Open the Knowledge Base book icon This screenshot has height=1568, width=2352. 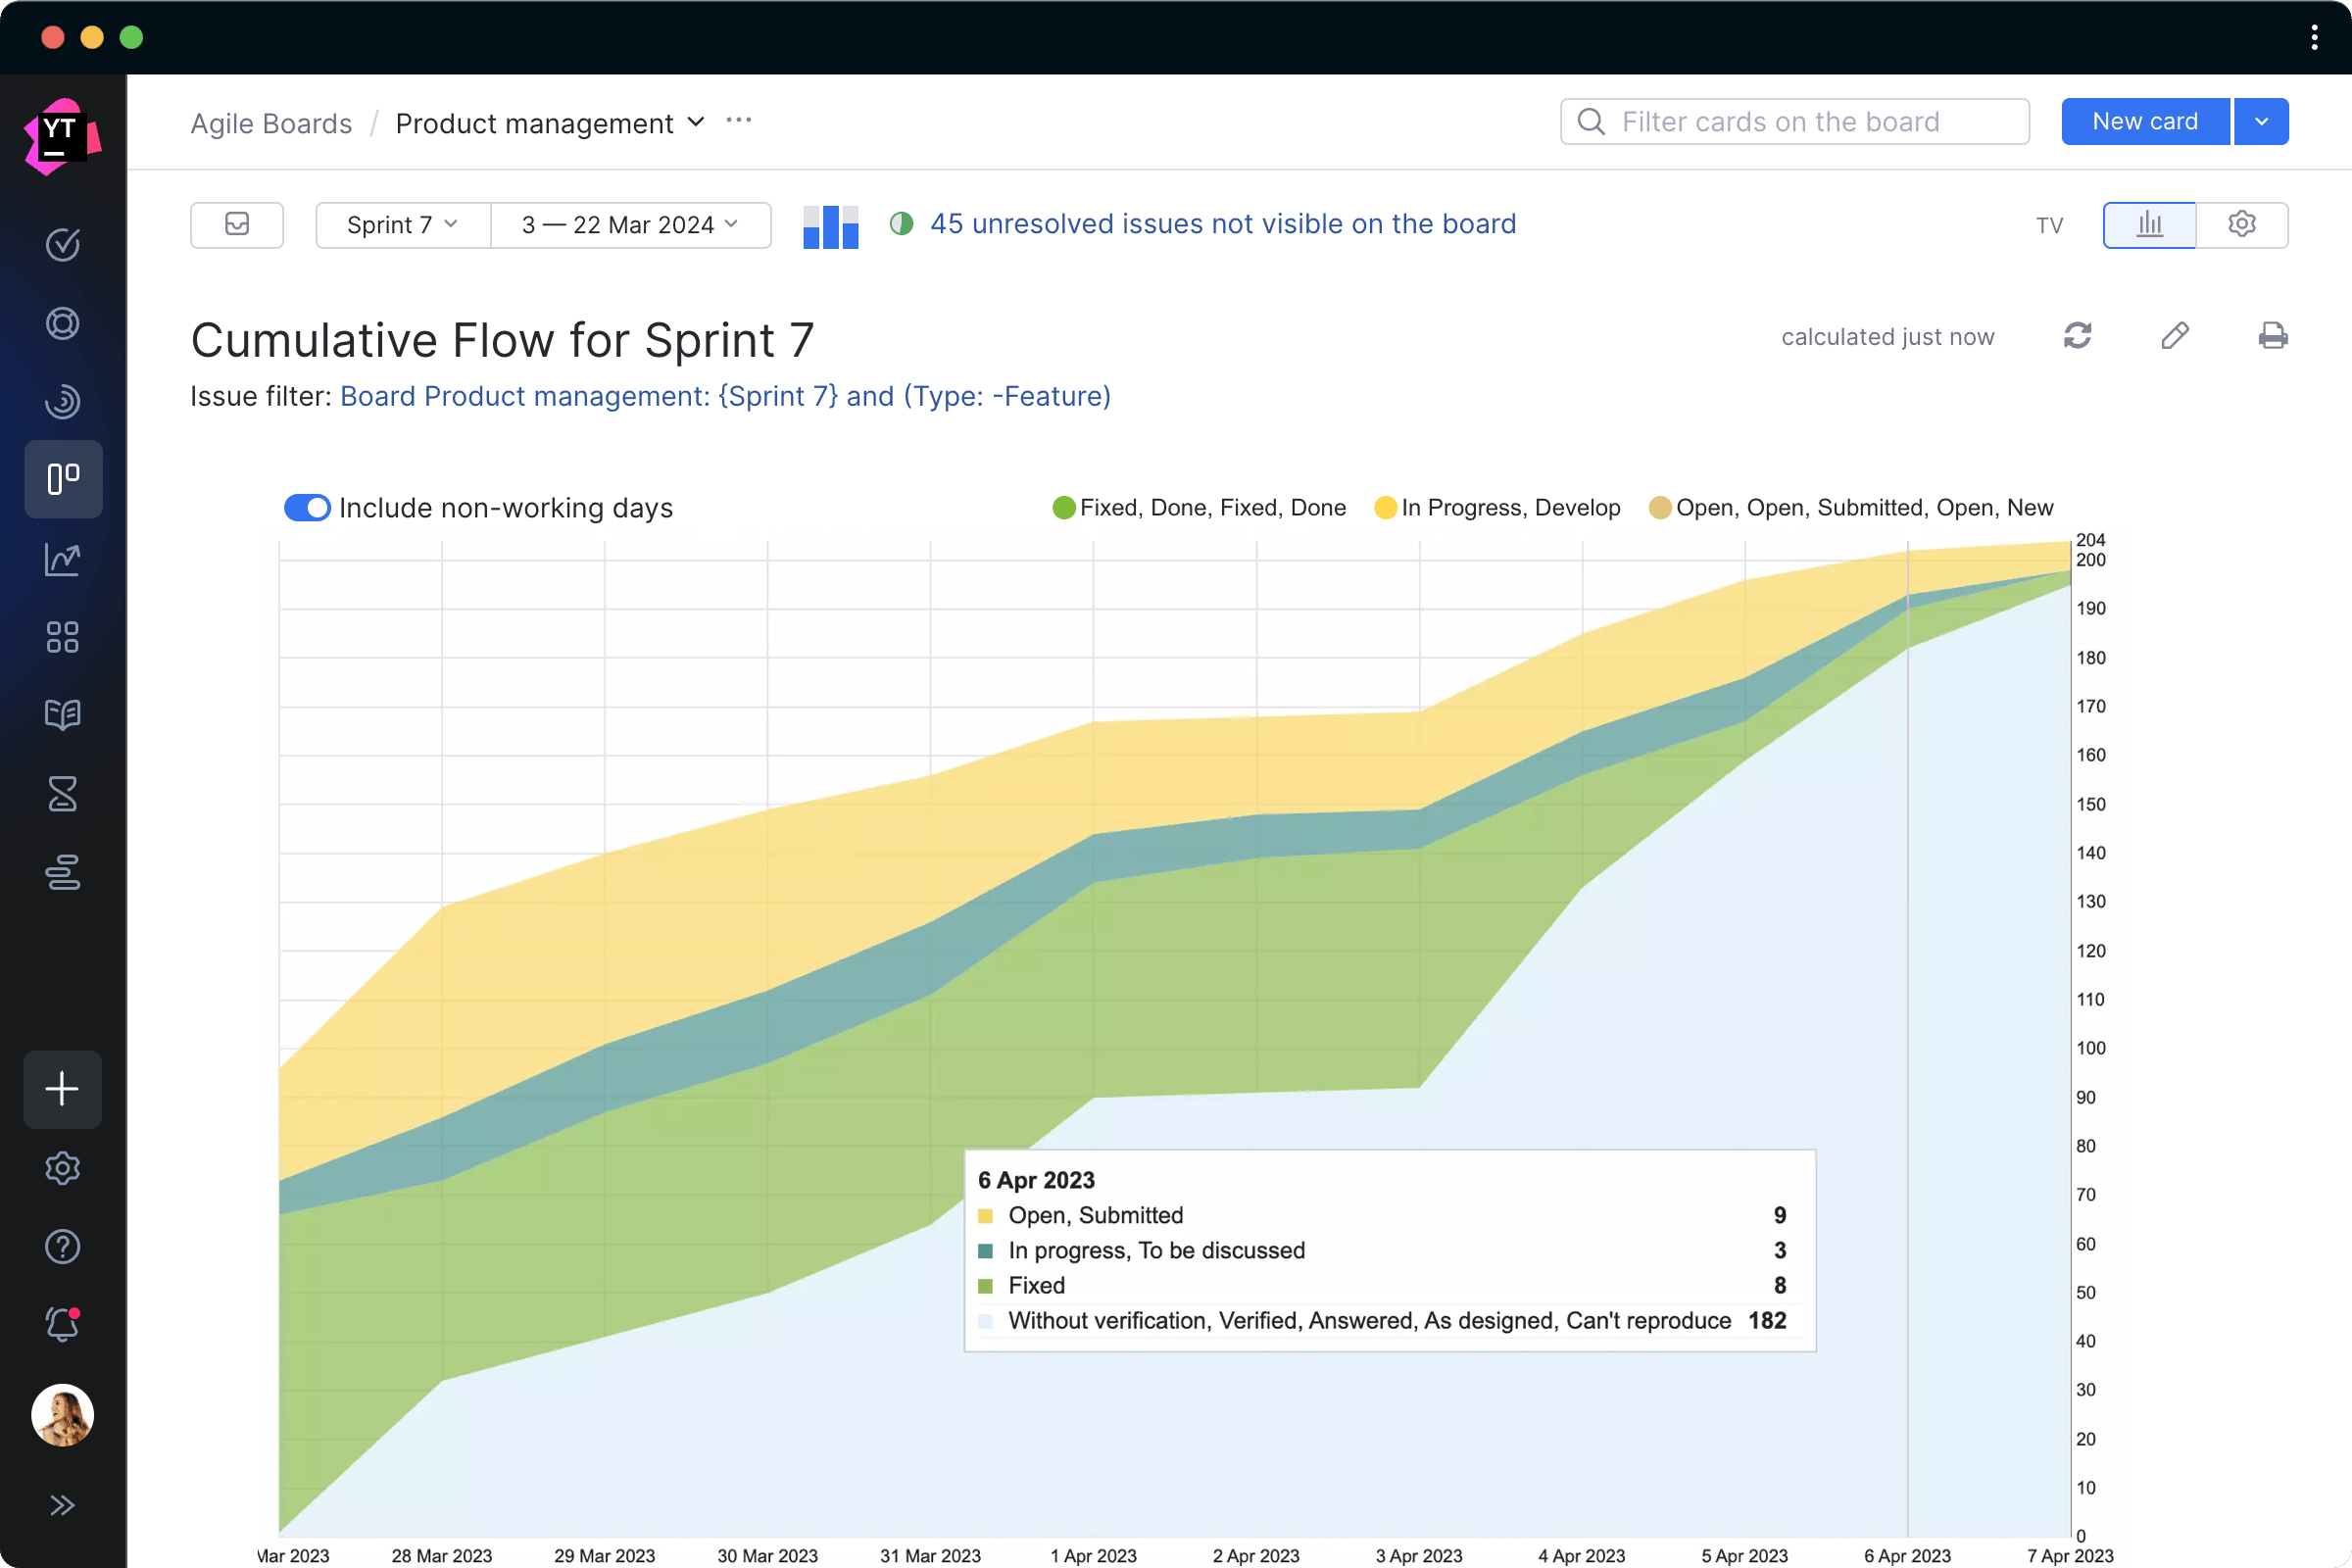click(63, 714)
